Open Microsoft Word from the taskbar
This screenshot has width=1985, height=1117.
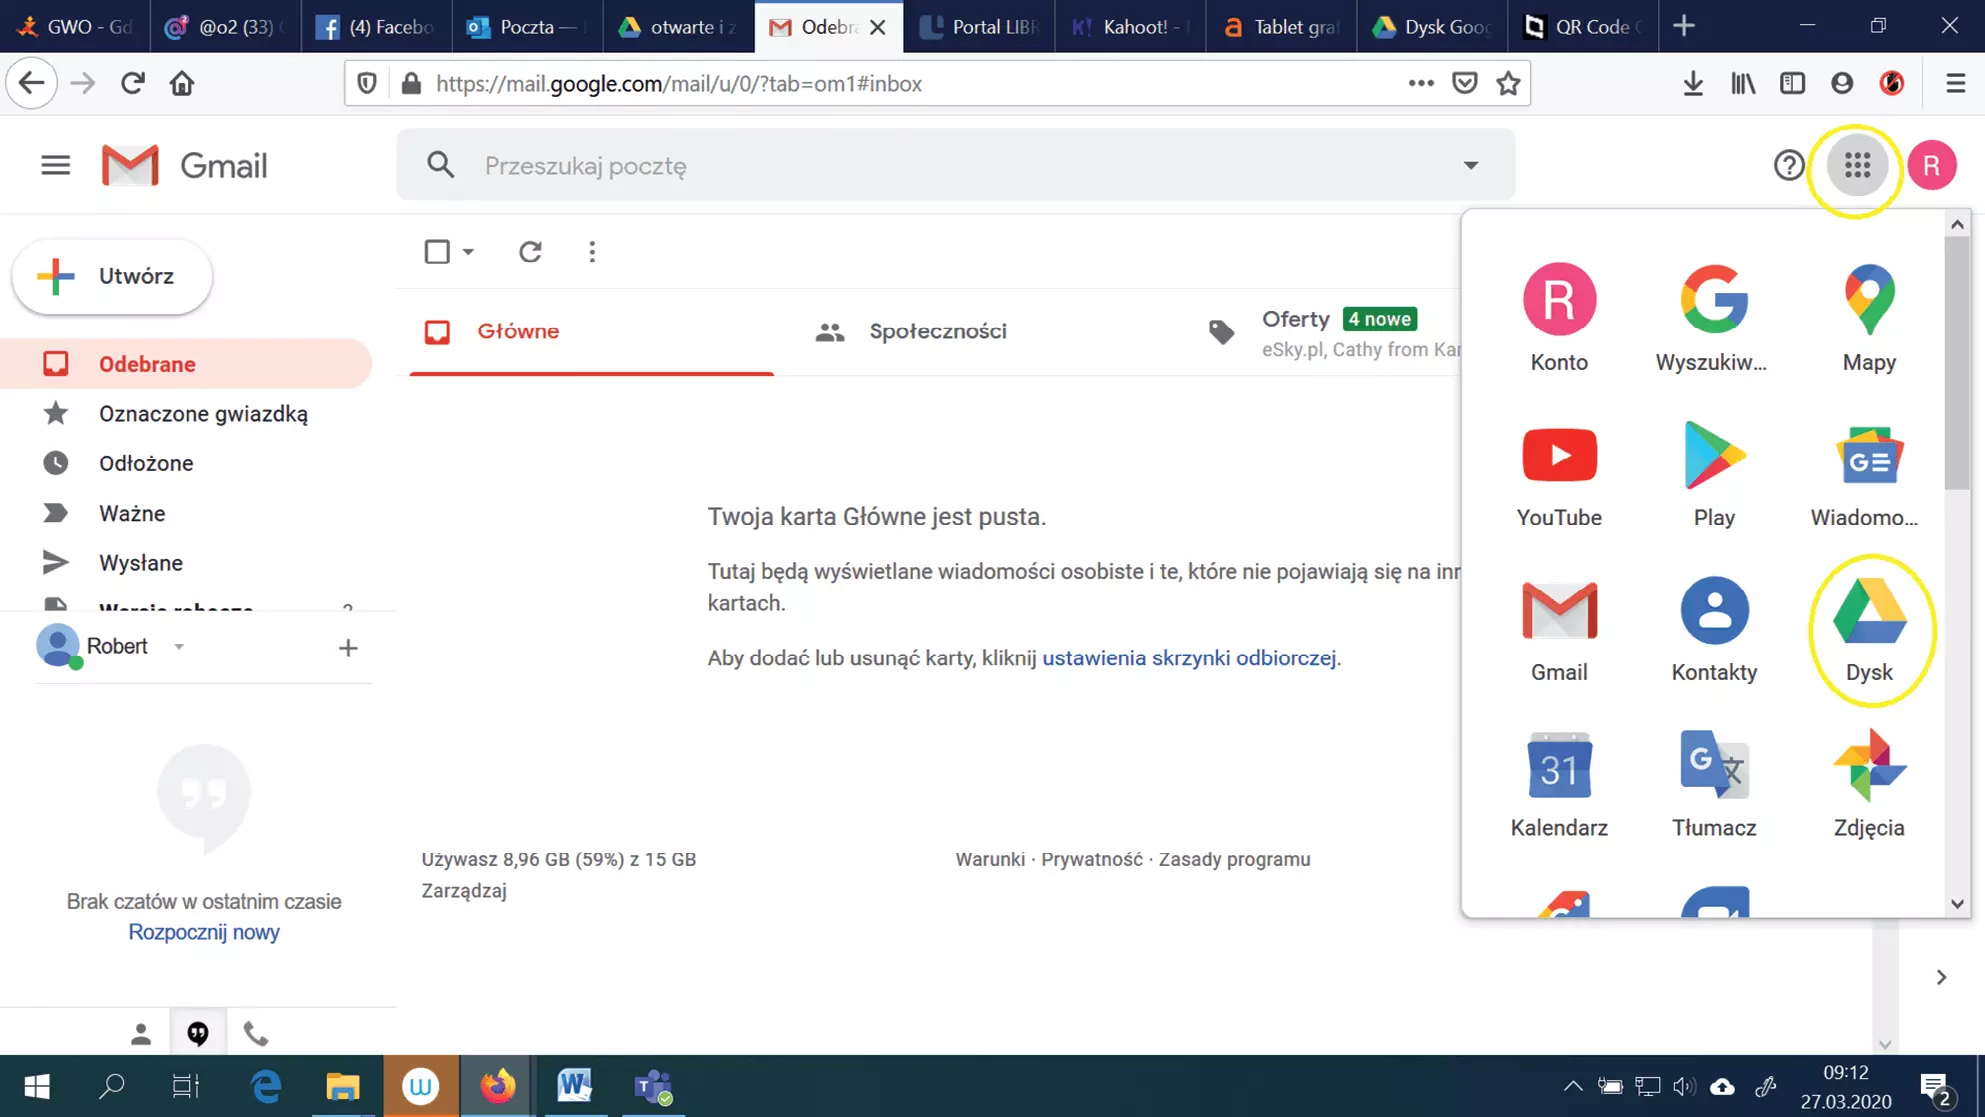tap(574, 1086)
